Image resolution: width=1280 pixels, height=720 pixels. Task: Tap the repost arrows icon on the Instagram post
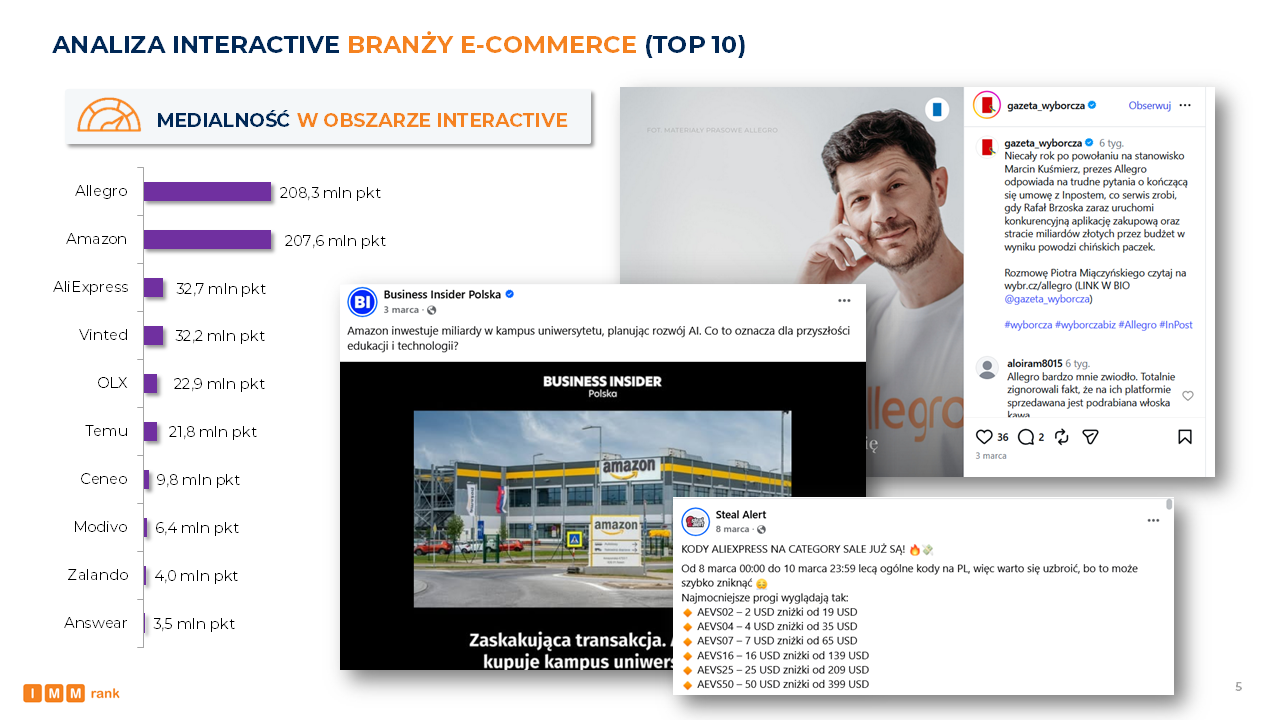(x=1062, y=437)
